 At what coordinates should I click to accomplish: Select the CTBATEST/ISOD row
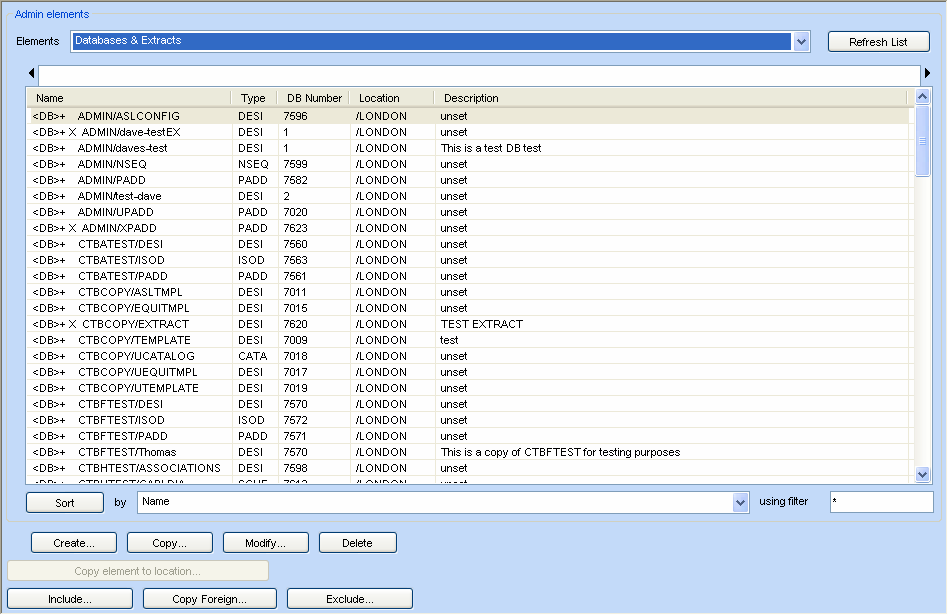(x=469, y=260)
